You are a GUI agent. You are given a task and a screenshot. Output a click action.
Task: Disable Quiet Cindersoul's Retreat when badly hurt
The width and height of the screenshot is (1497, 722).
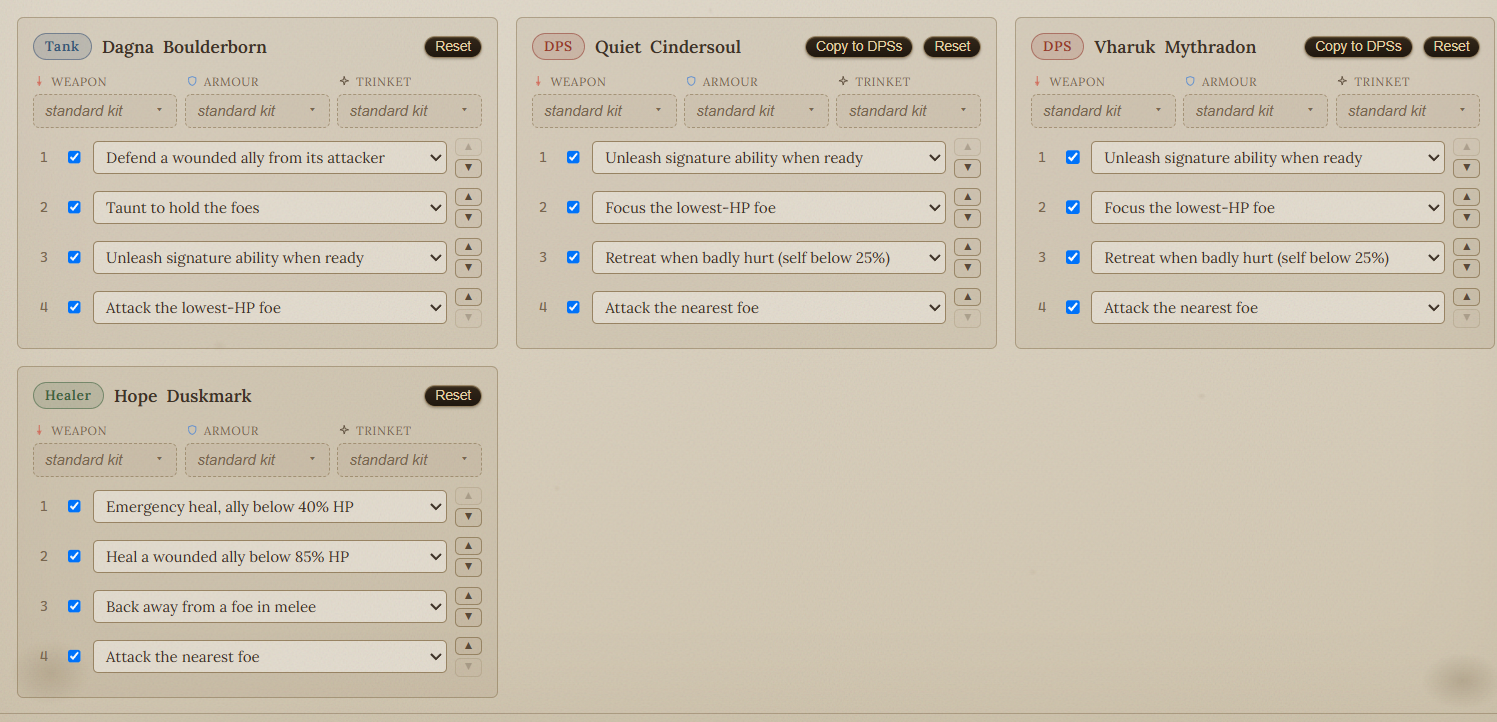(573, 257)
